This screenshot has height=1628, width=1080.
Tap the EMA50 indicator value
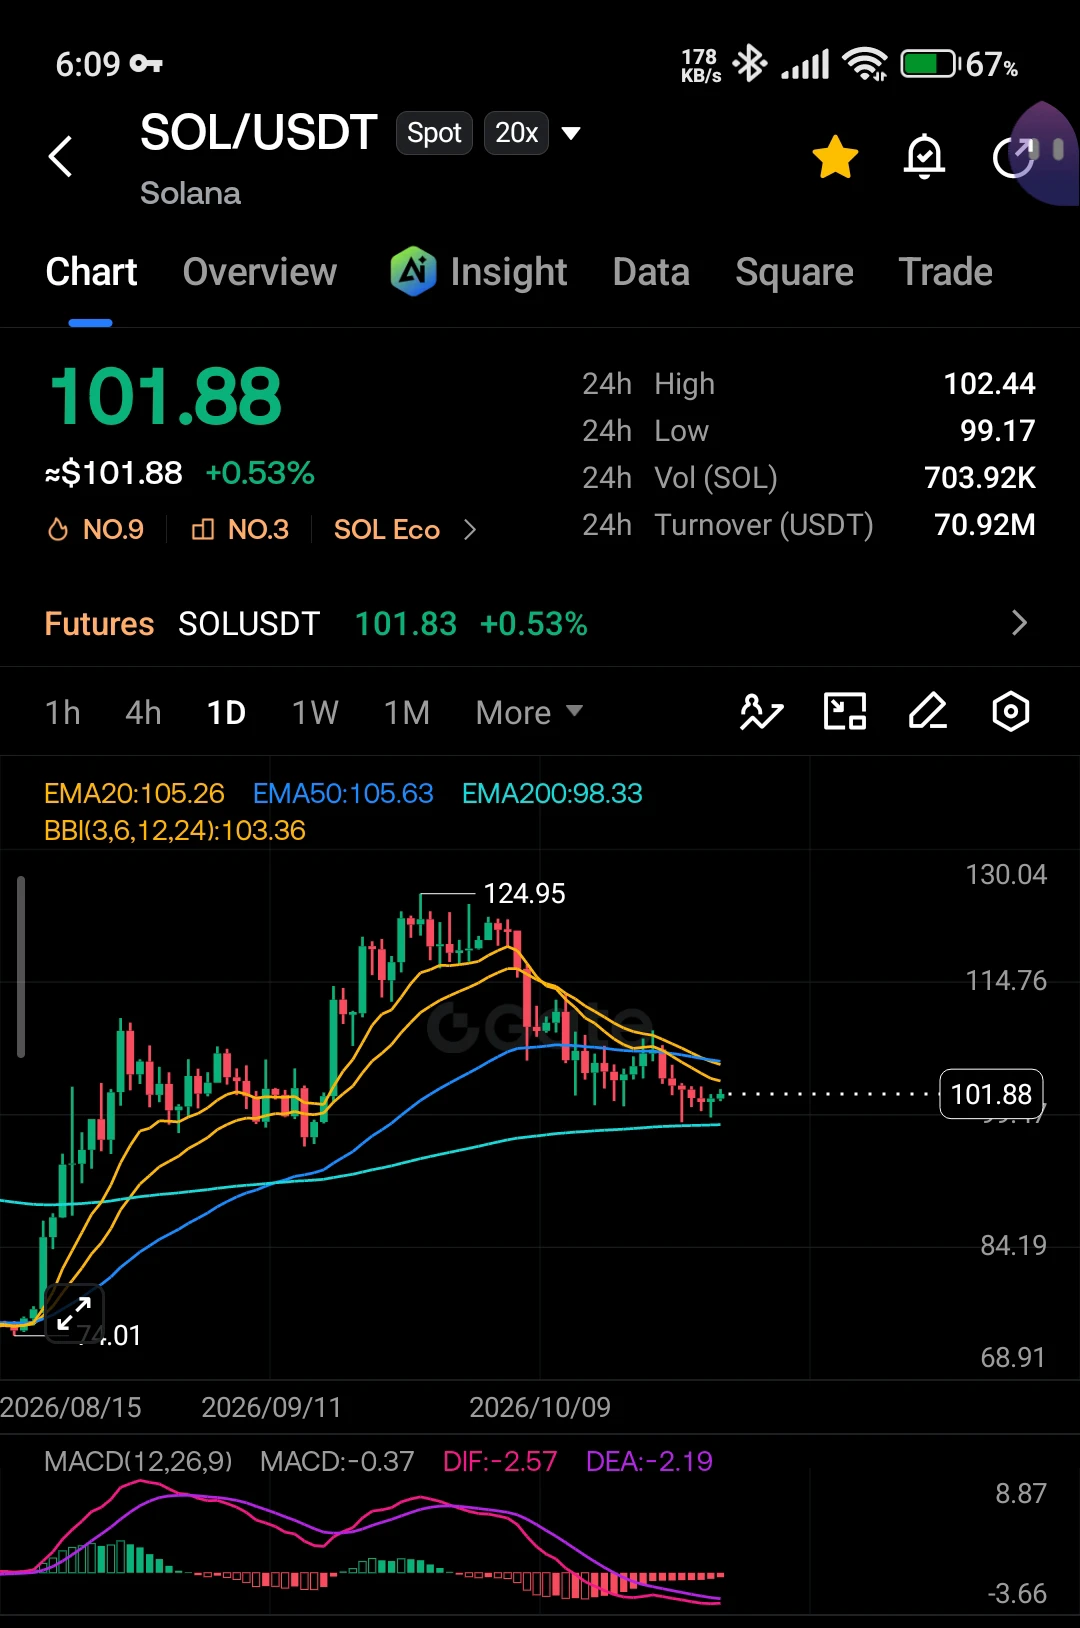point(343,793)
